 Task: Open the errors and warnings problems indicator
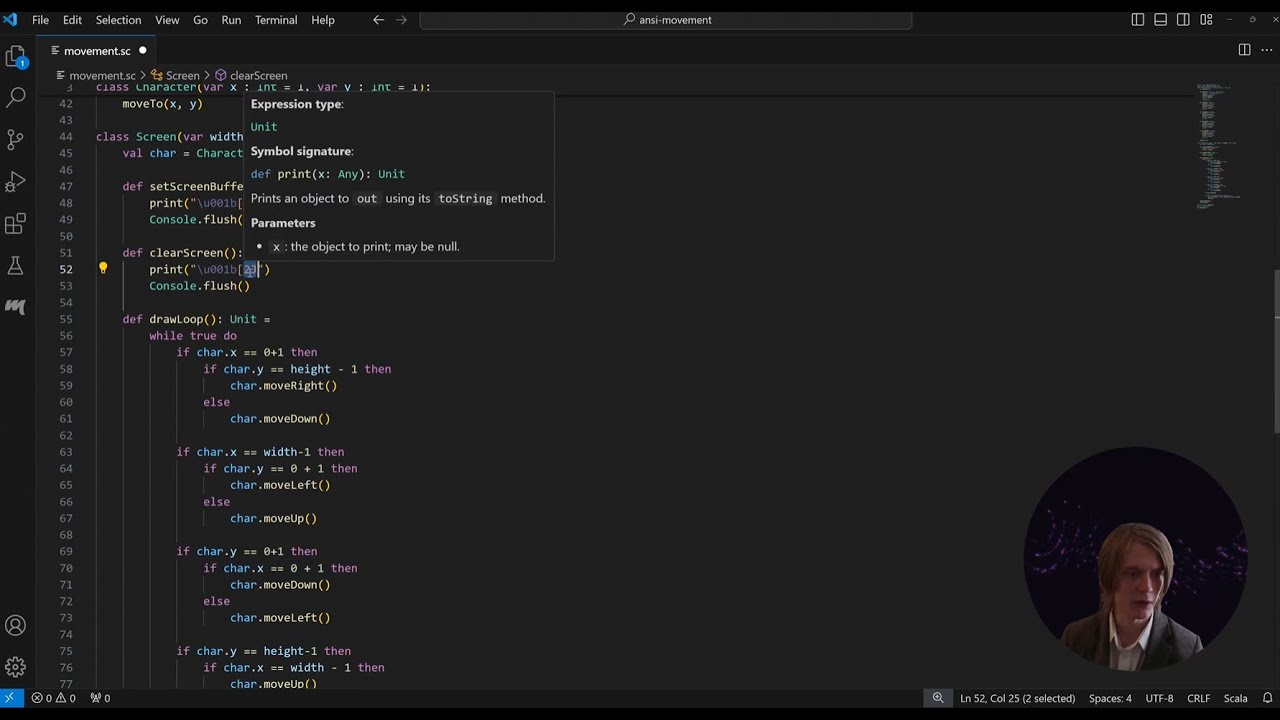(53, 698)
